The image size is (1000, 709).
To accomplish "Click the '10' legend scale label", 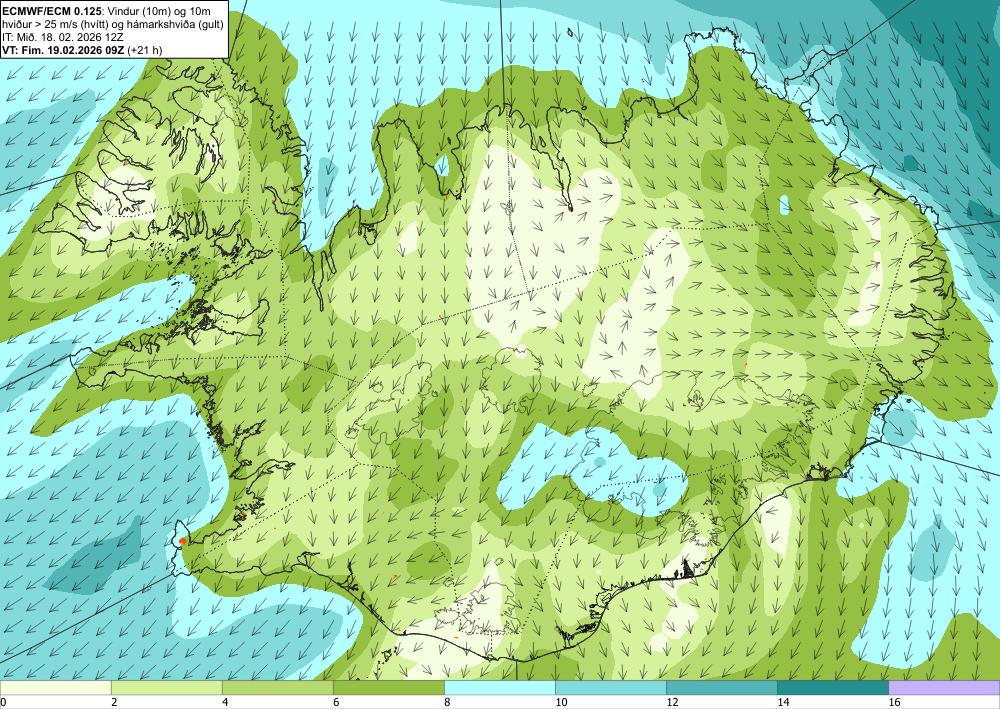I will pyautogui.click(x=560, y=702).
